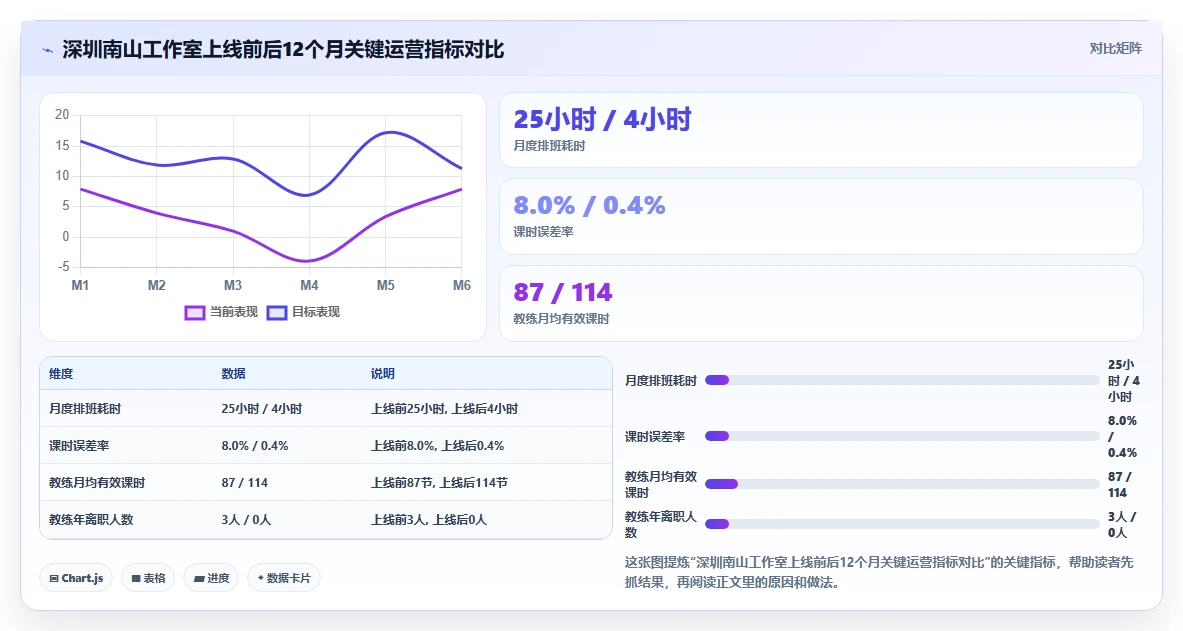Click the 教练年离职人数 progress bar
The image size is (1183, 631).
click(902, 524)
